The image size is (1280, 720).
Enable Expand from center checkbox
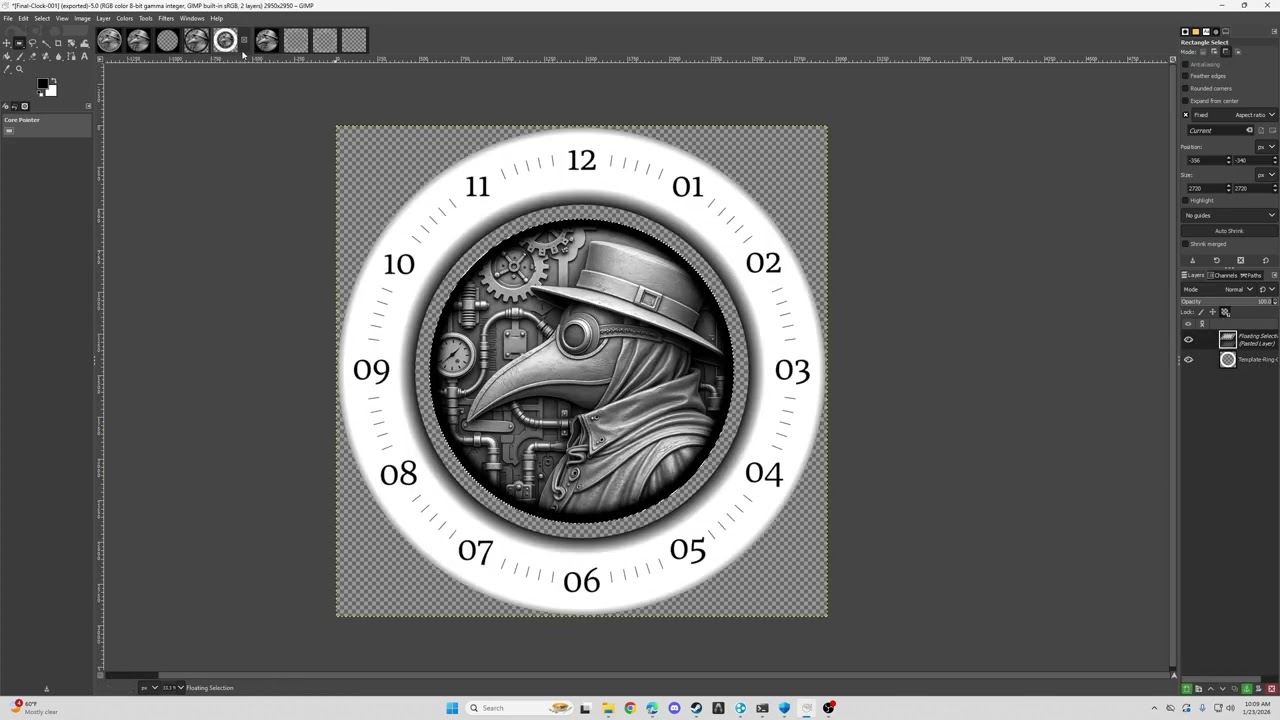(x=1185, y=101)
